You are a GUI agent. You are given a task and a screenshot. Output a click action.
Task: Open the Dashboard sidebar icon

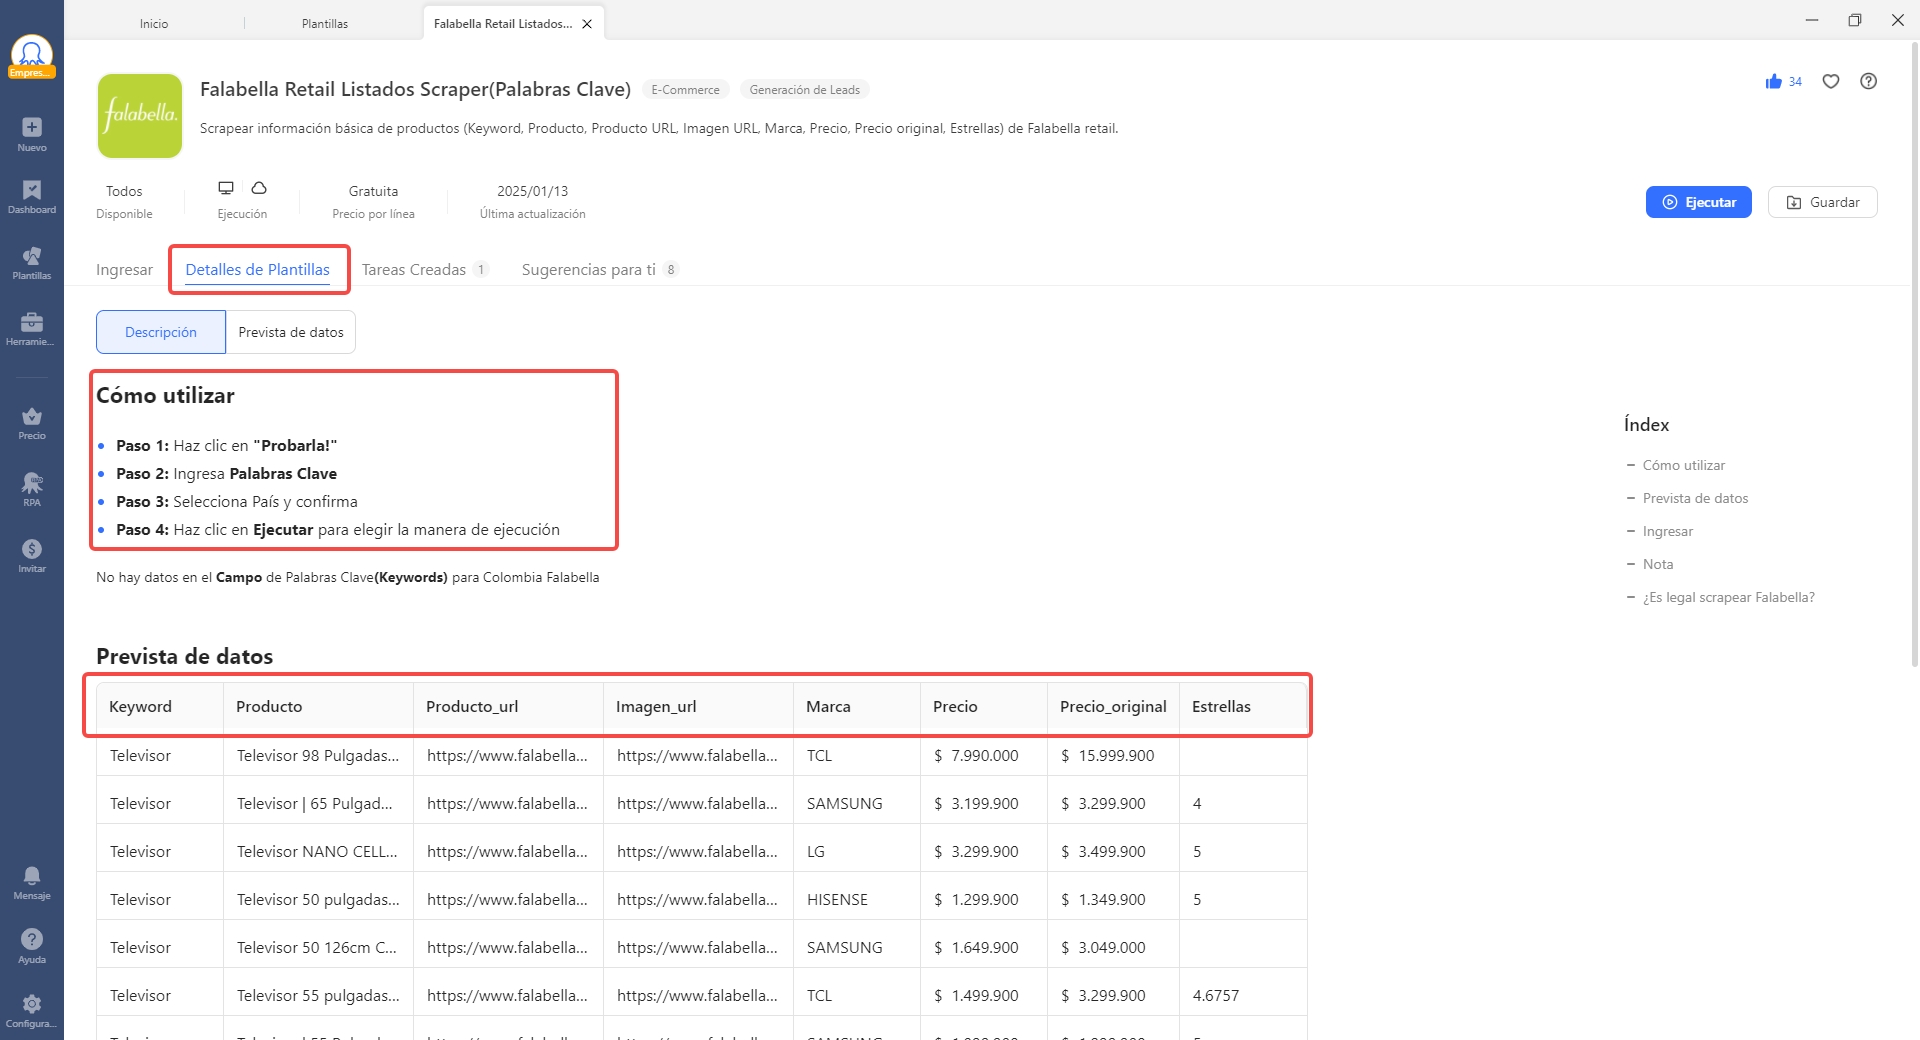click(x=32, y=191)
